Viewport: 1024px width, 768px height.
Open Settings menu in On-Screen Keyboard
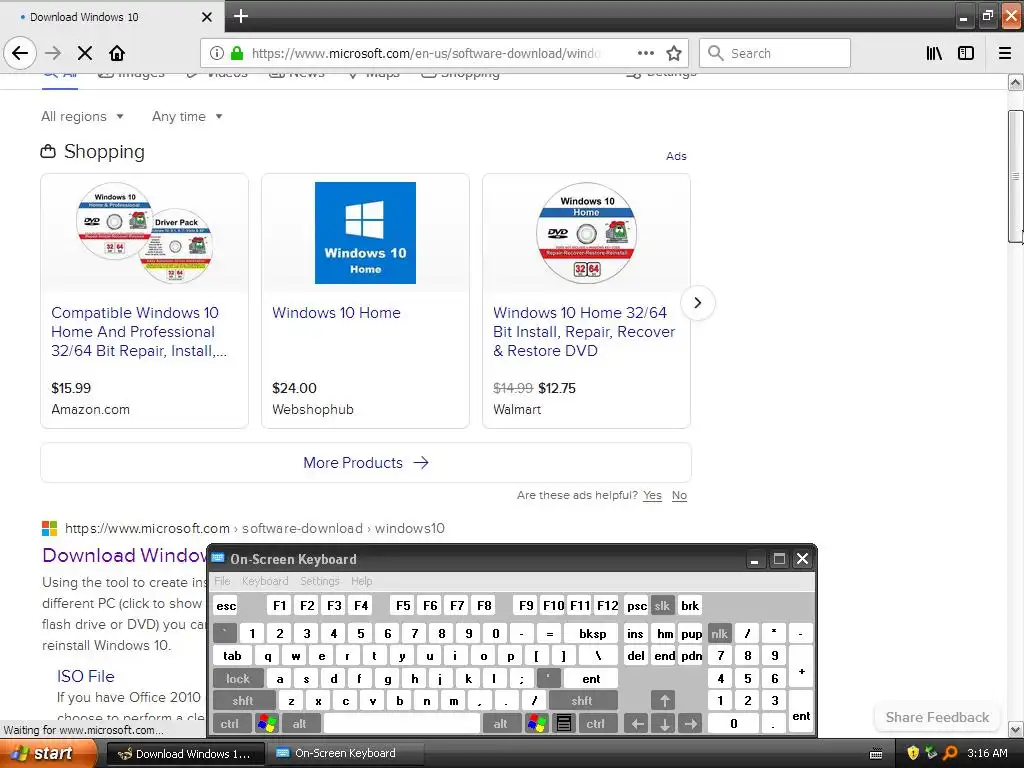[x=319, y=581]
